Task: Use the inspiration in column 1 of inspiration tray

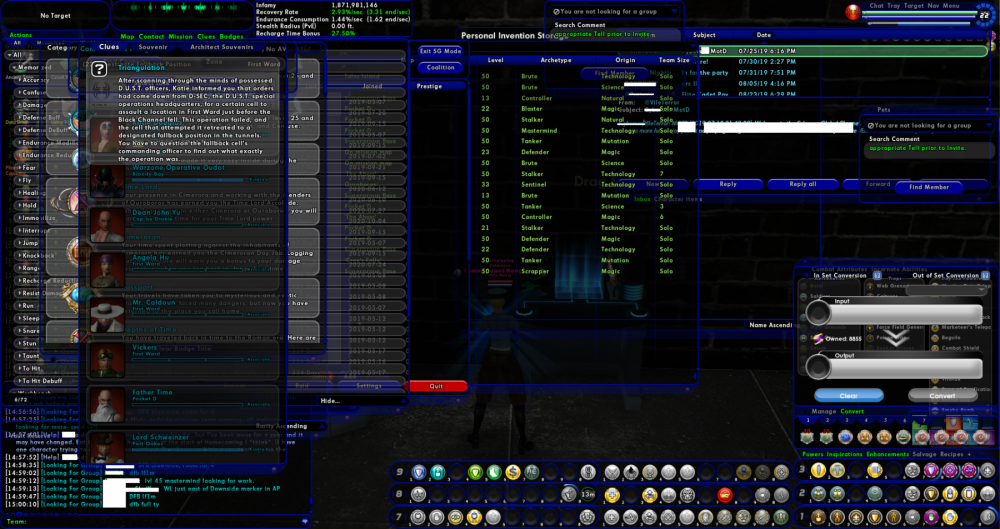Action: pyautogui.click(x=807, y=437)
